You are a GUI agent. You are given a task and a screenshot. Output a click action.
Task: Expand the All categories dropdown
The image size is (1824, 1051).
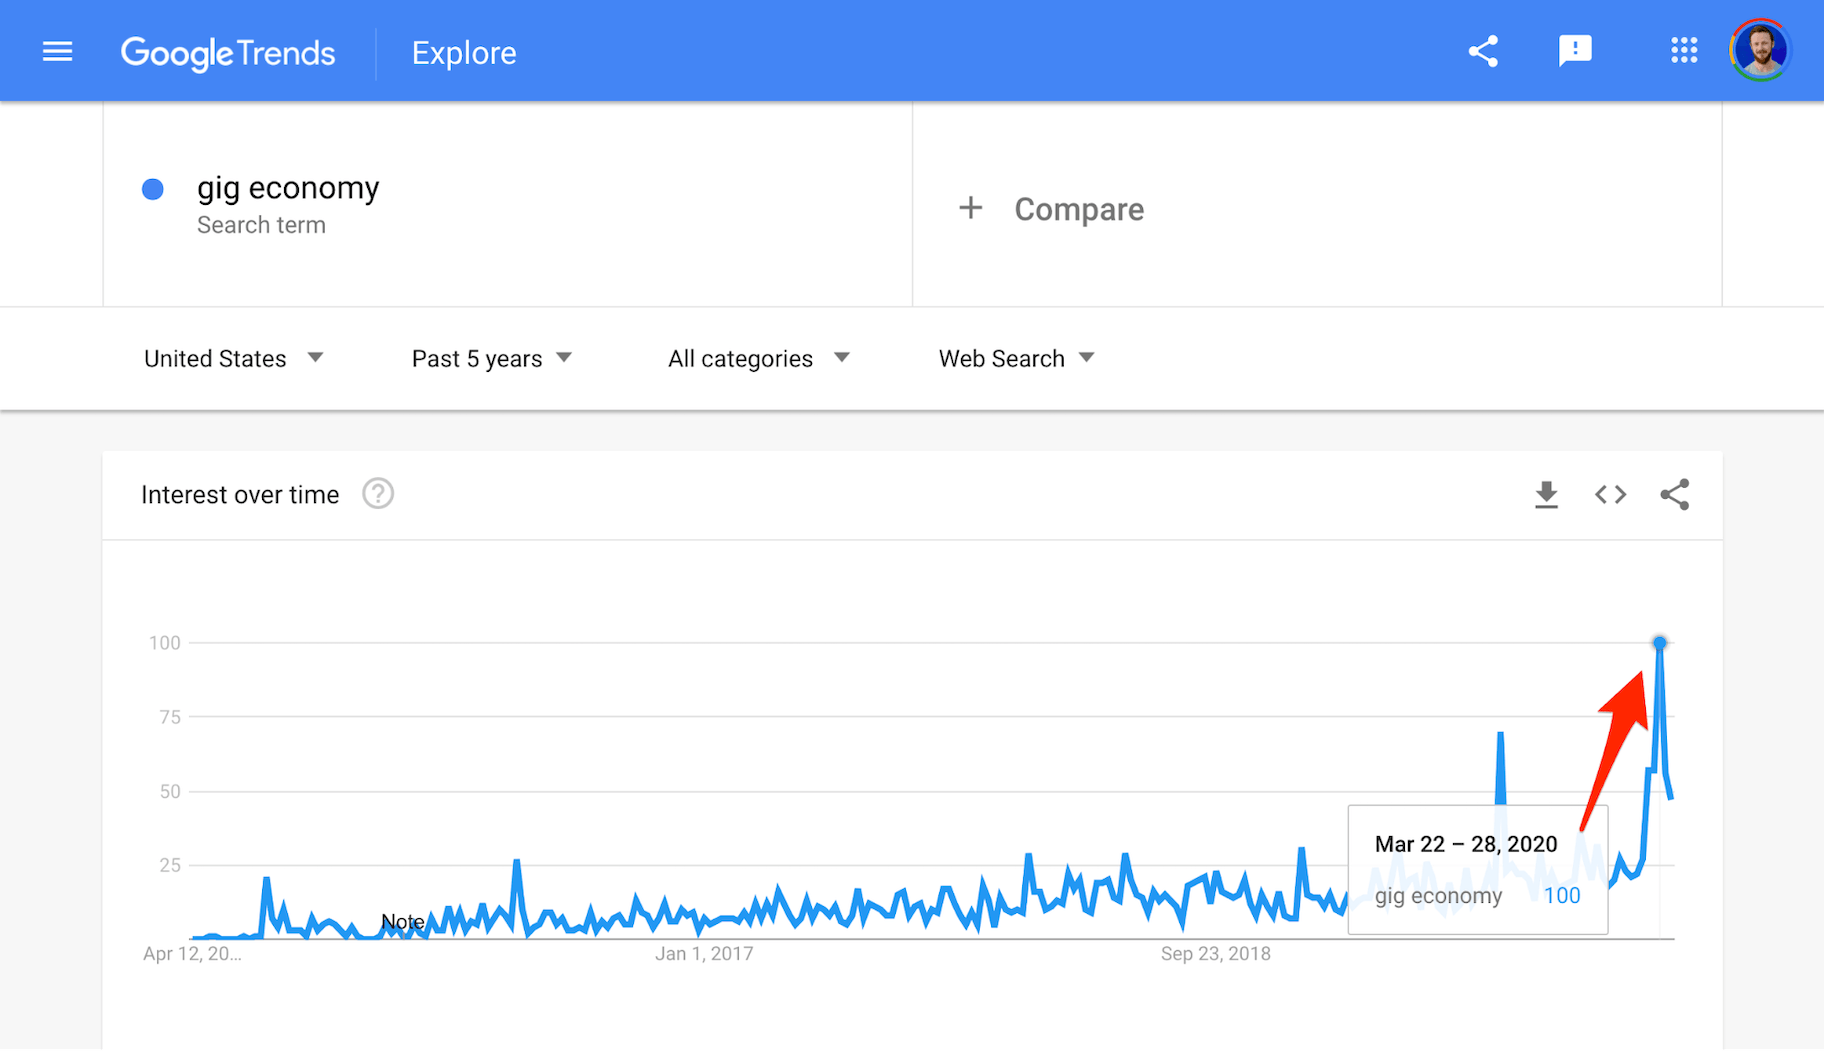pyautogui.click(x=758, y=358)
